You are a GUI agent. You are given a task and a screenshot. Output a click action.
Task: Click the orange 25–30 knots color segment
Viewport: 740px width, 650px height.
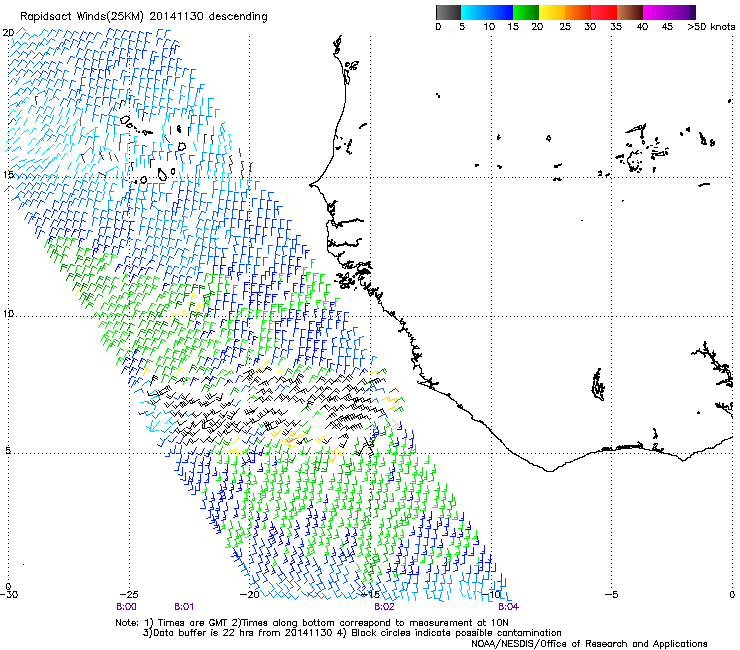[x=578, y=12]
